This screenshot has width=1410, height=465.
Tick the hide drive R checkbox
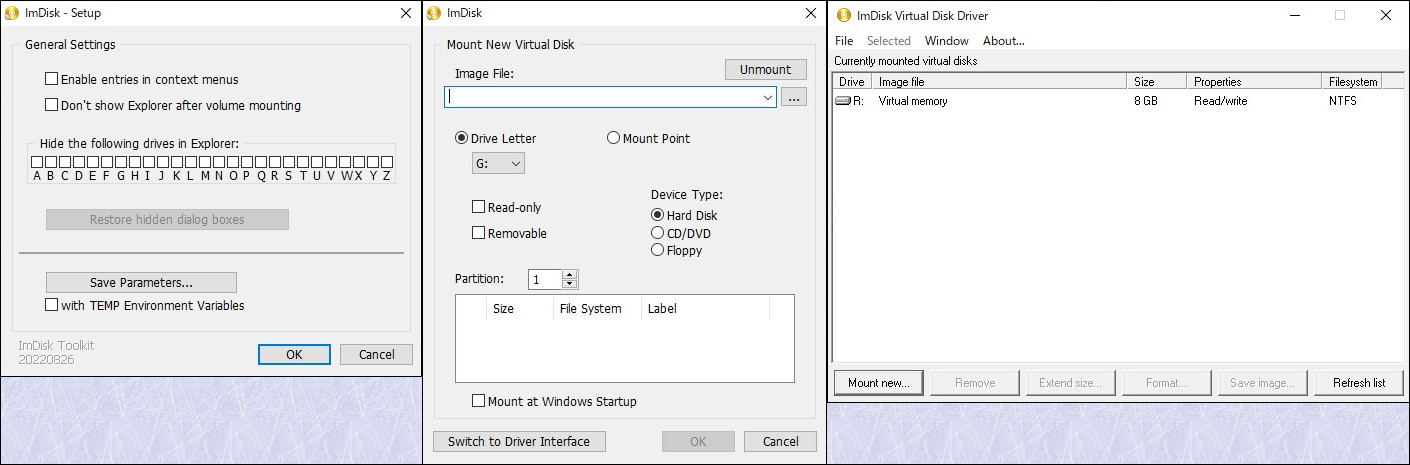point(275,161)
